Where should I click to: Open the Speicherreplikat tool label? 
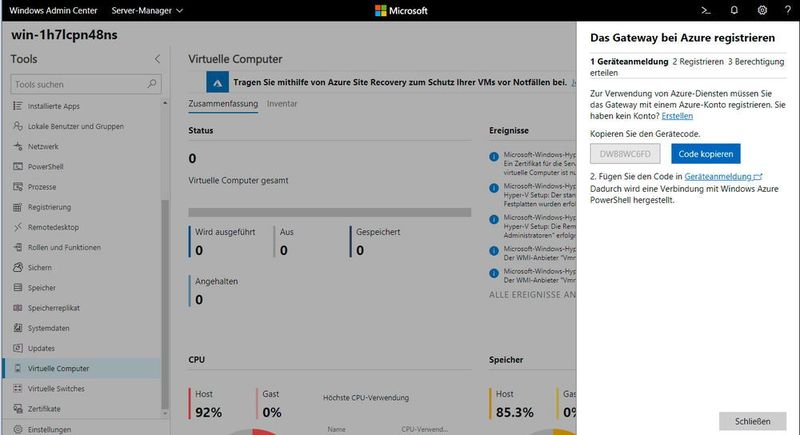coord(54,308)
